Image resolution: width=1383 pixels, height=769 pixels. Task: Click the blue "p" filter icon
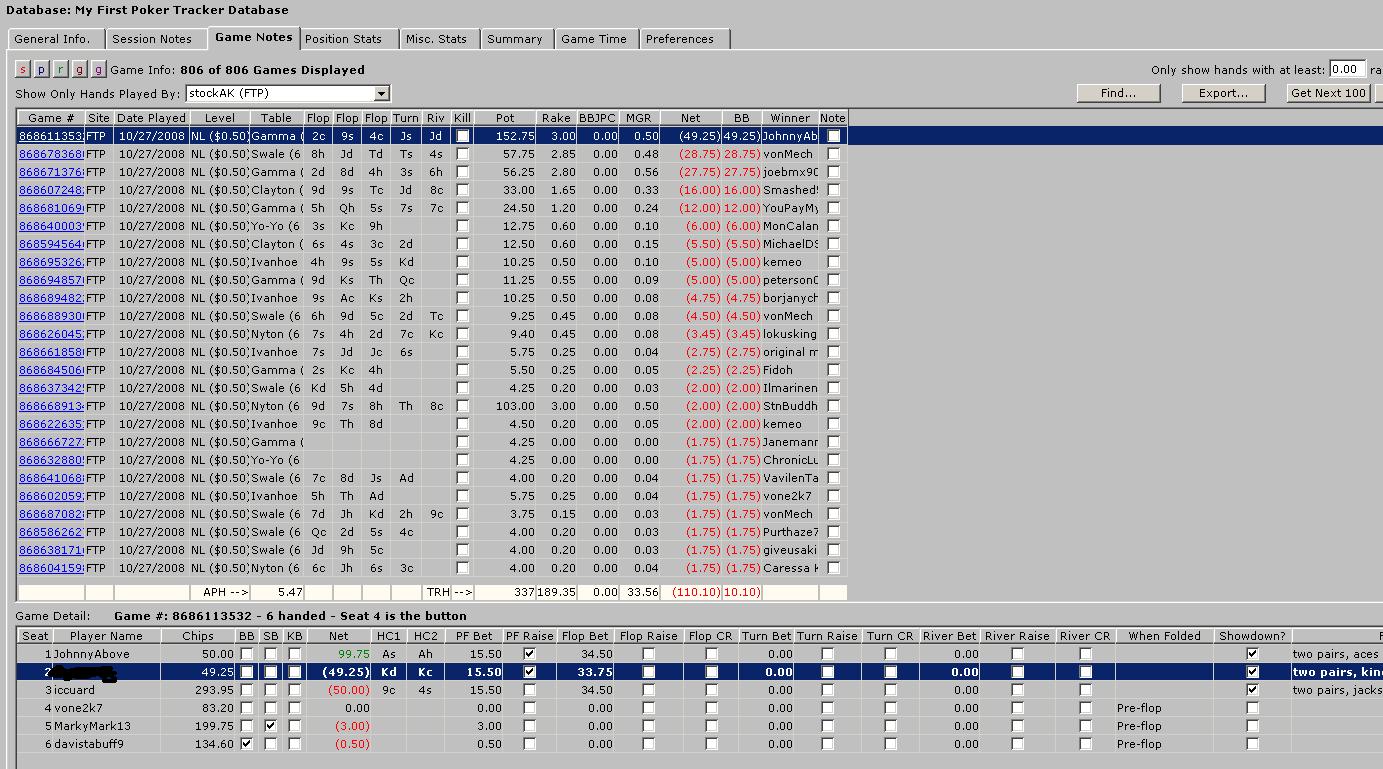(41, 70)
